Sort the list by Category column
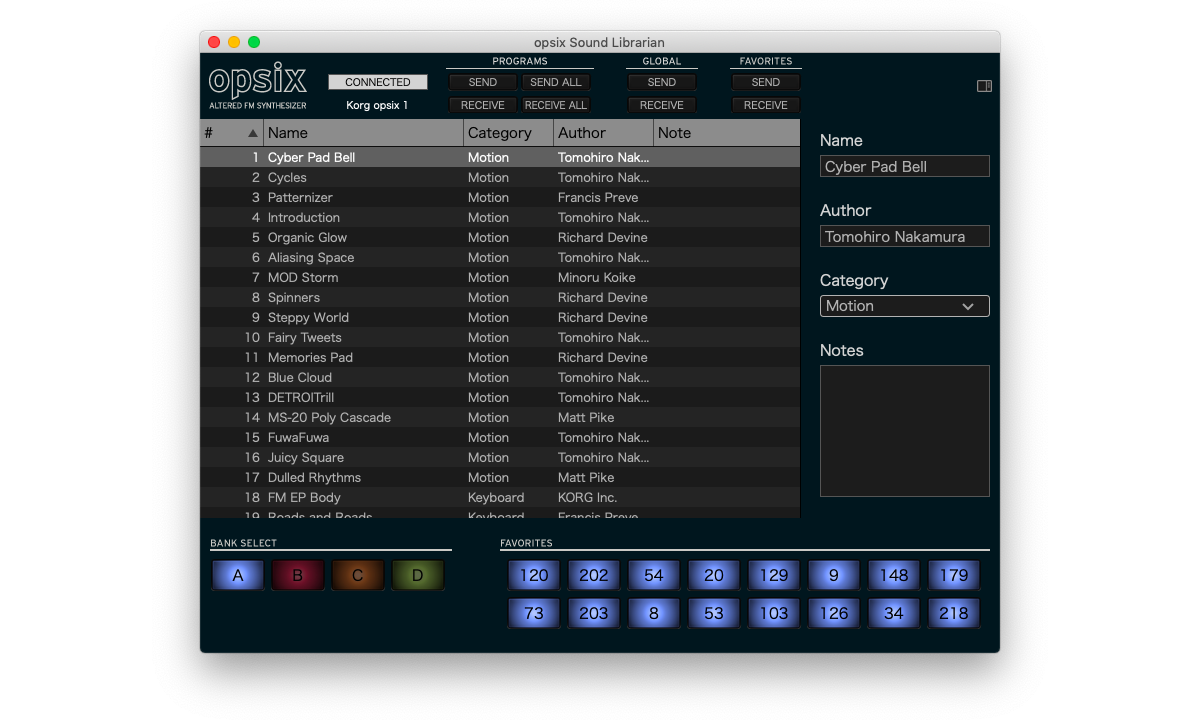This screenshot has width=1200, height=720. pyautogui.click(x=509, y=133)
